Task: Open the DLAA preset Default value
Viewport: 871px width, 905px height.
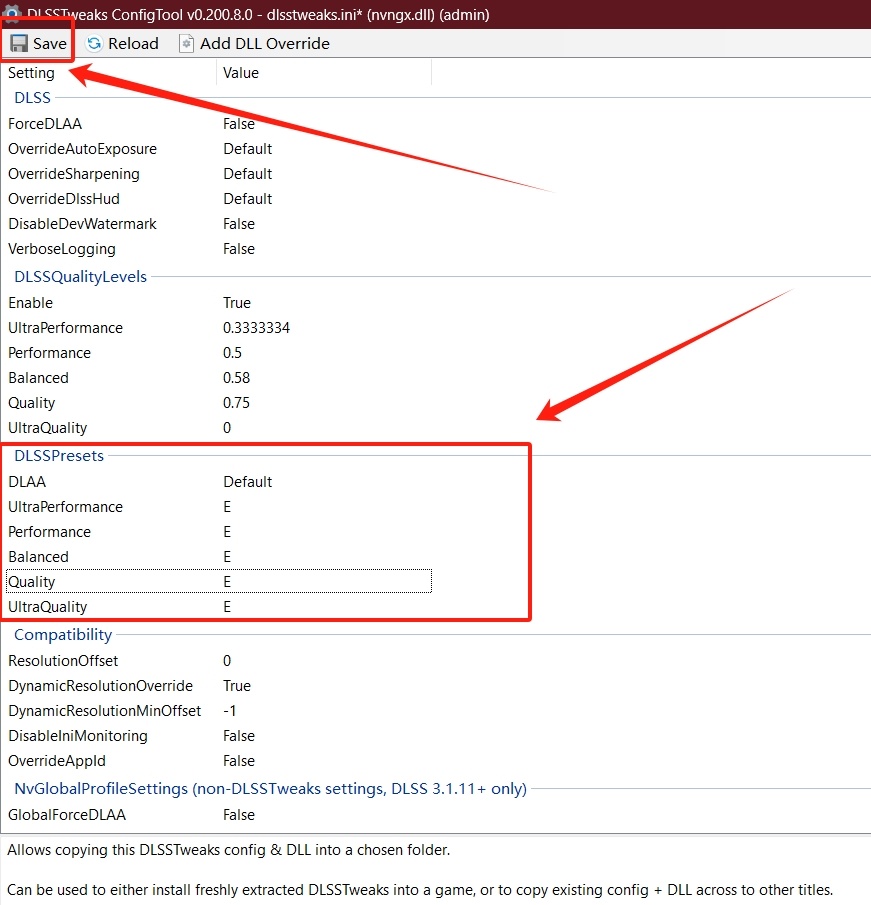Action: pyautogui.click(x=248, y=481)
